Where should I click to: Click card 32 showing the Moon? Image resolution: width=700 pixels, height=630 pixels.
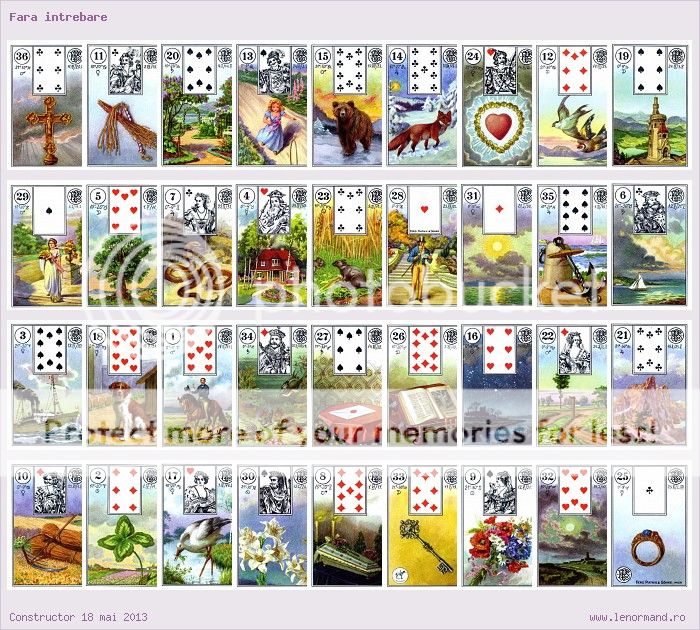point(572,525)
